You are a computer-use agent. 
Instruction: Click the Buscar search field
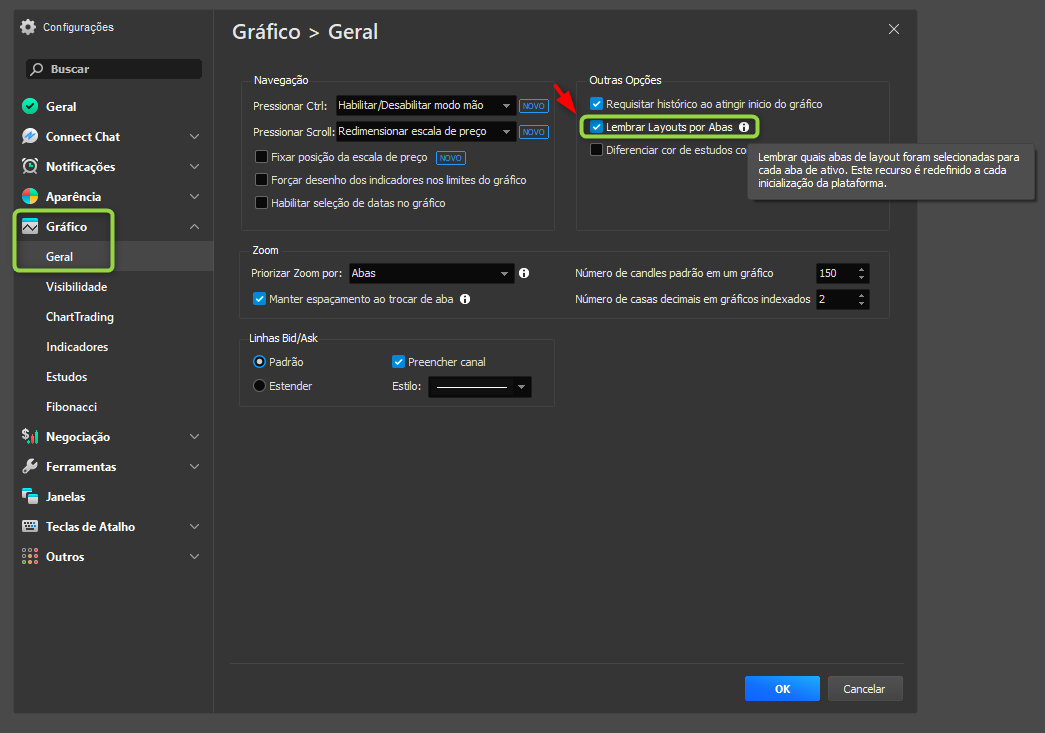pyautogui.click(x=114, y=69)
